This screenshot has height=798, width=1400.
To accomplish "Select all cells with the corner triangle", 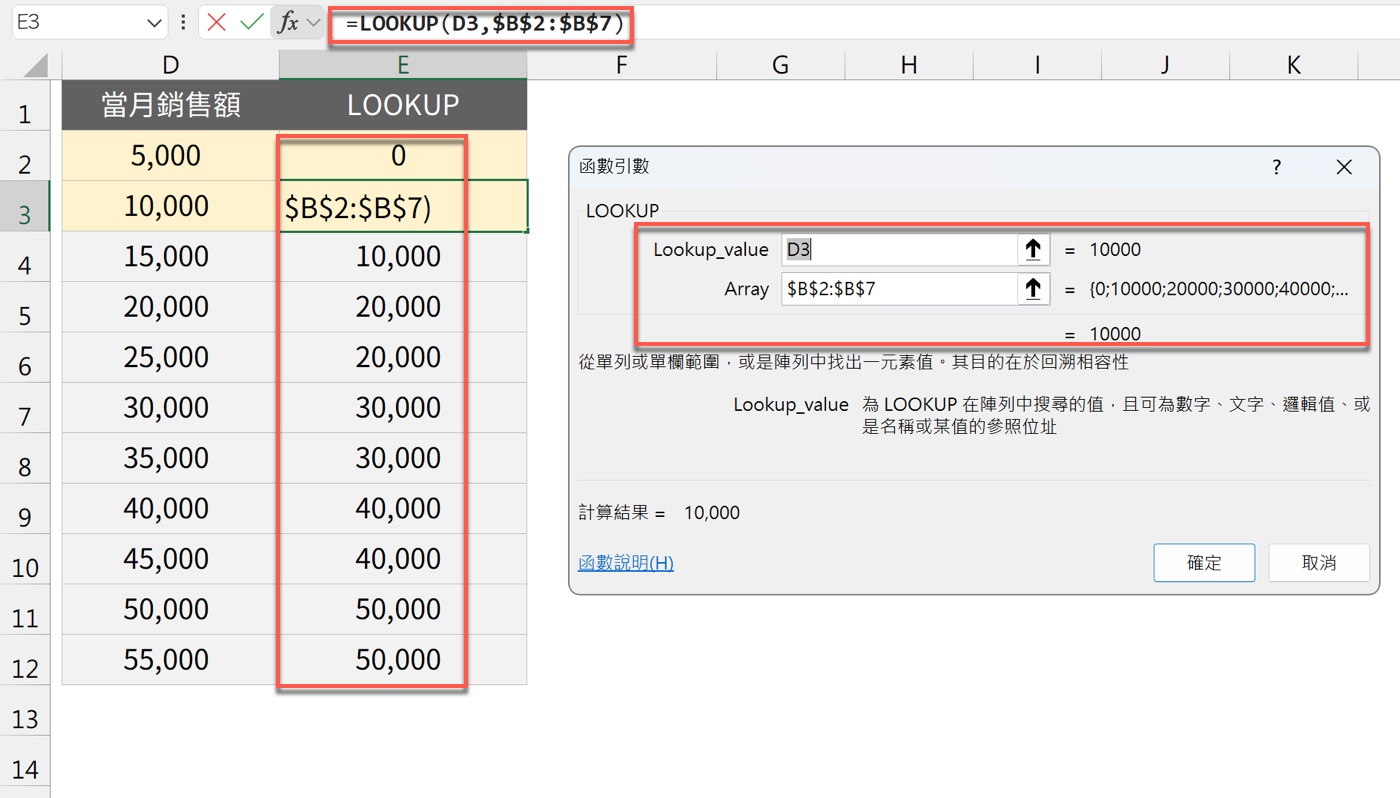I will coord(36,66).
